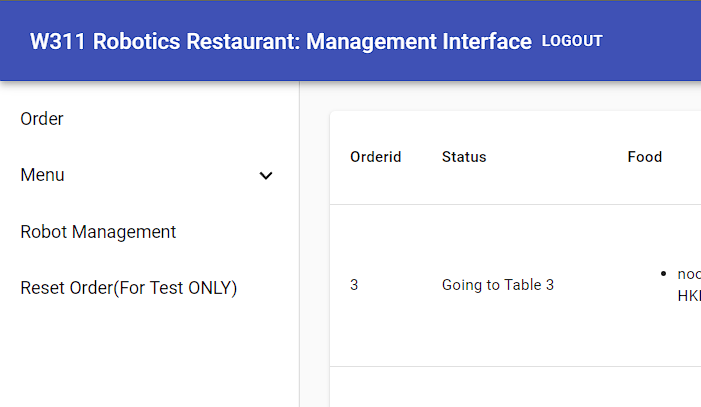Click the LOGOUT button in header
701x407 pixels.
point(572,41)
